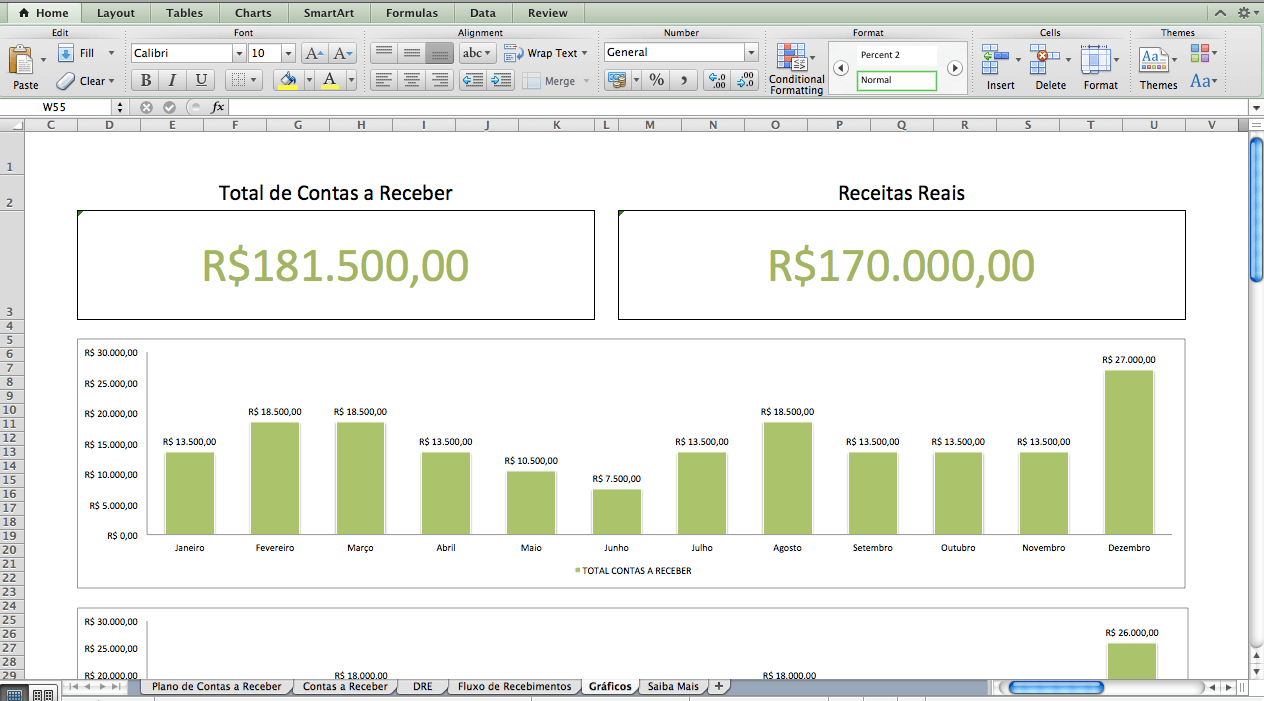This screenshot has height=701, width=1264.
Task: Expand the Wrap Text dropdown
Action: [x=584, y=52]
